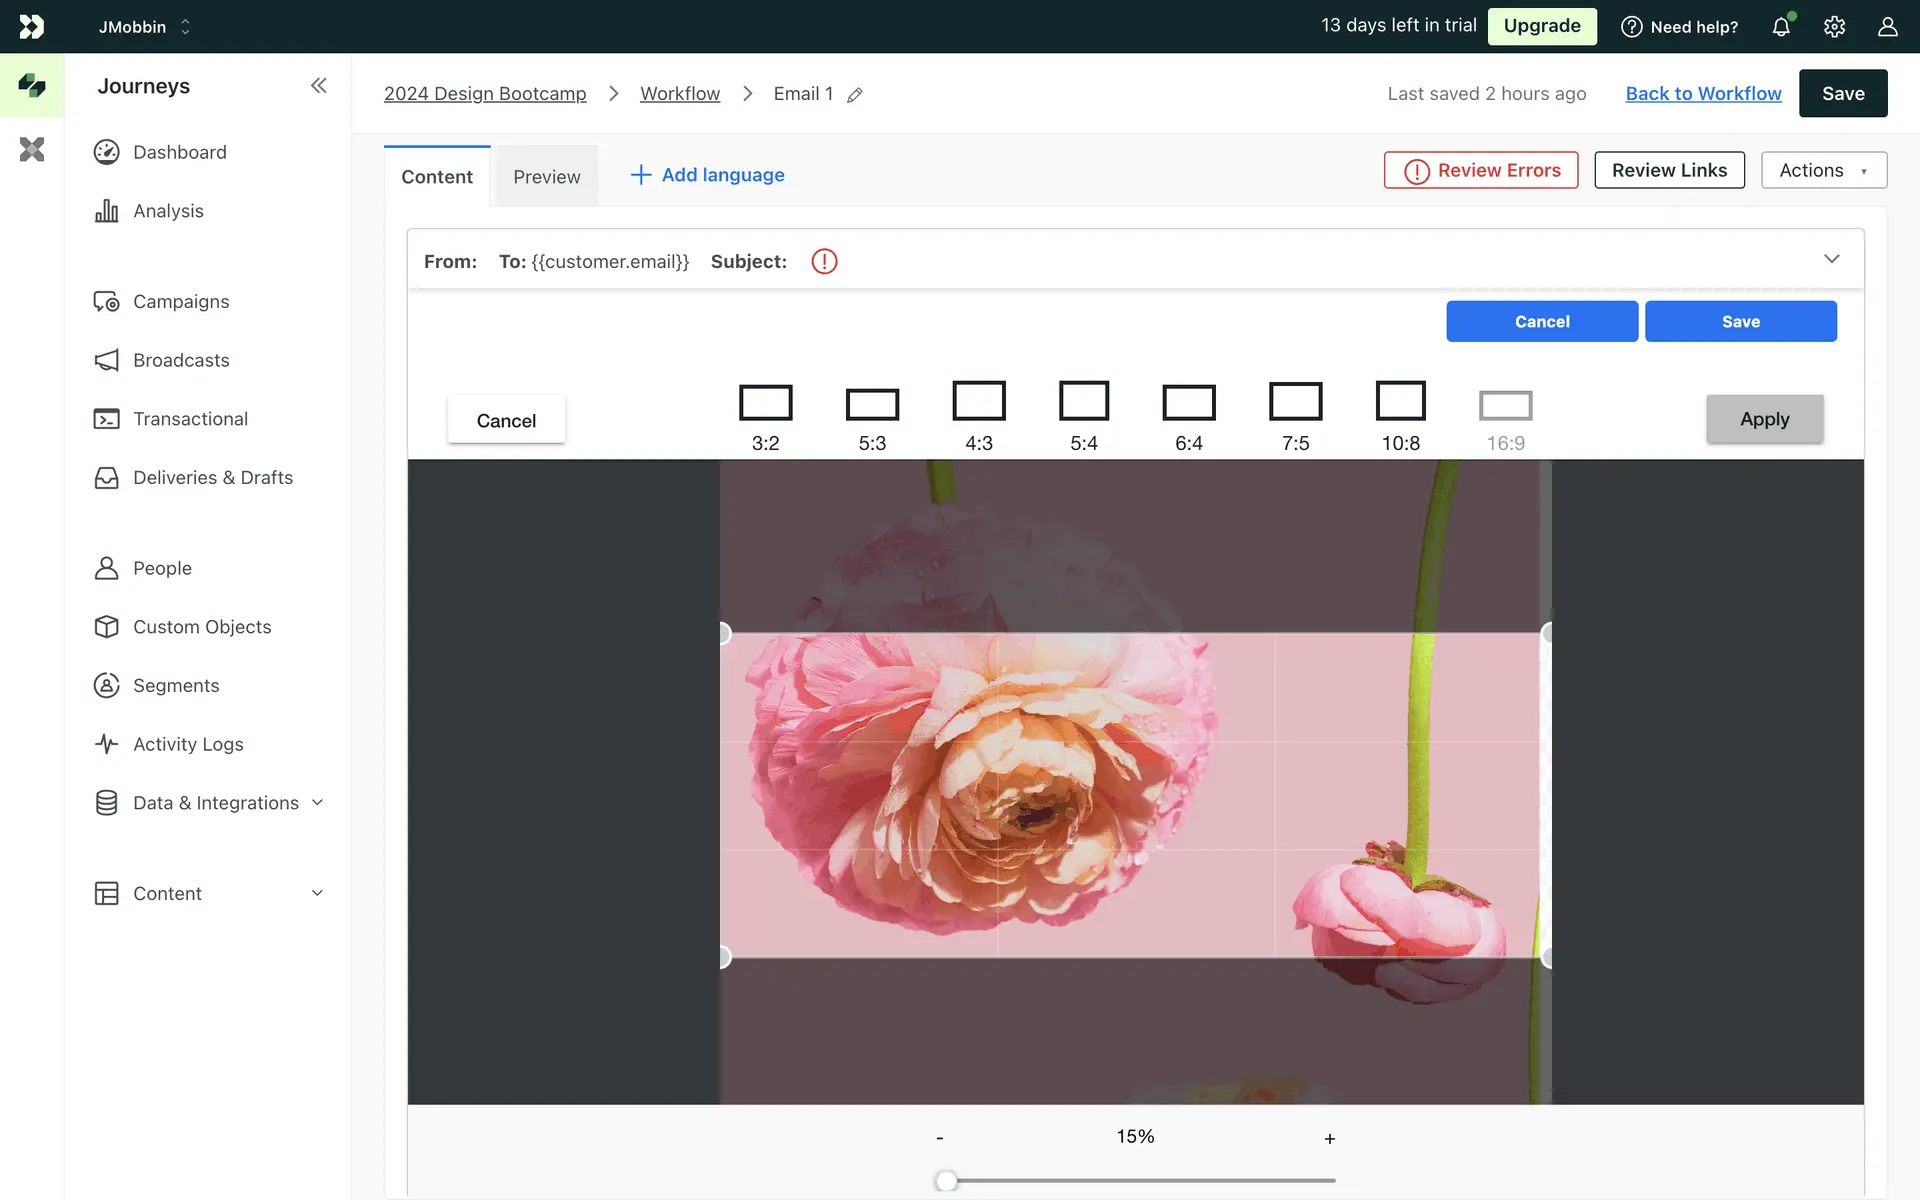Viewport: 1920px width, 1200px height.
Task: Select the 3:2 aspect ratio icon
Action: [x=765, y=403]
